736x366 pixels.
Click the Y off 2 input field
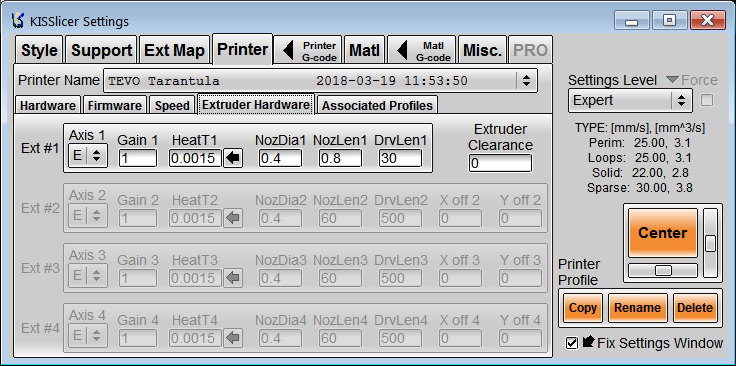tap(521, 218)
